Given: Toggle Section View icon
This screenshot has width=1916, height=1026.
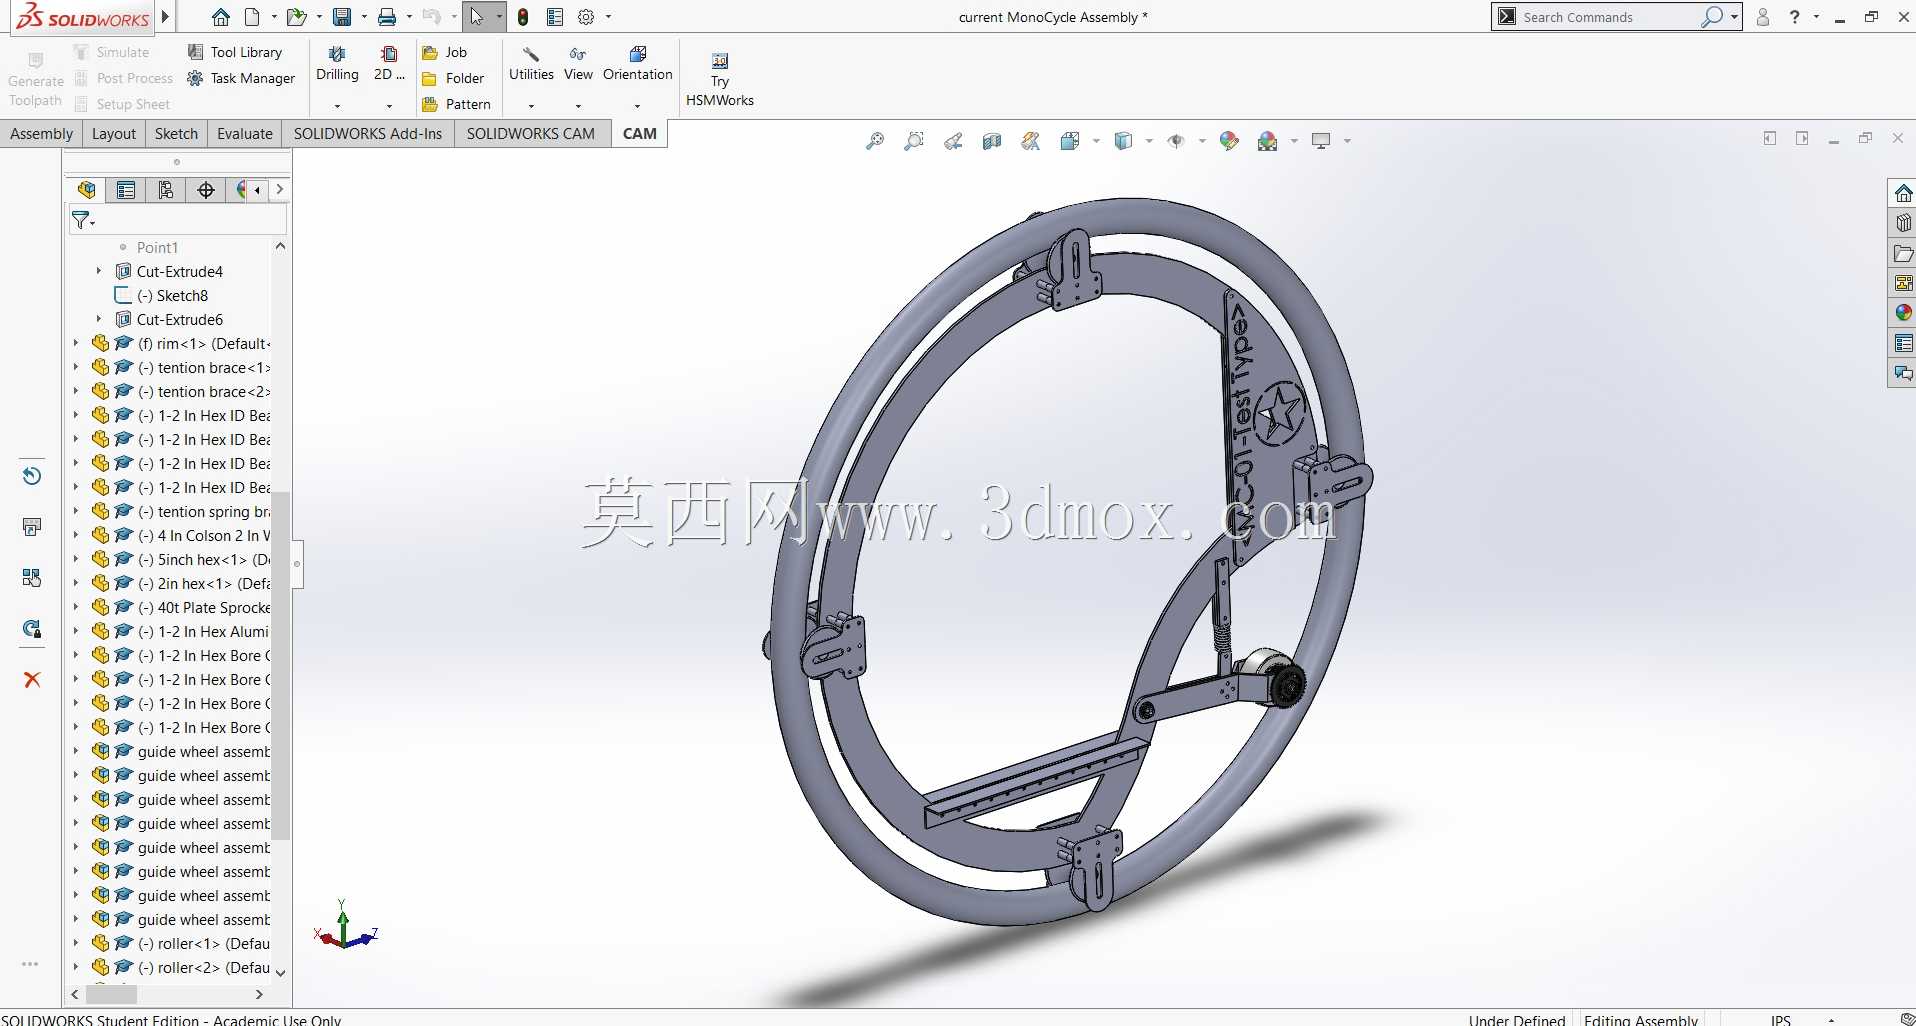Looking at the screenshot, I should (x=992, y=141).
